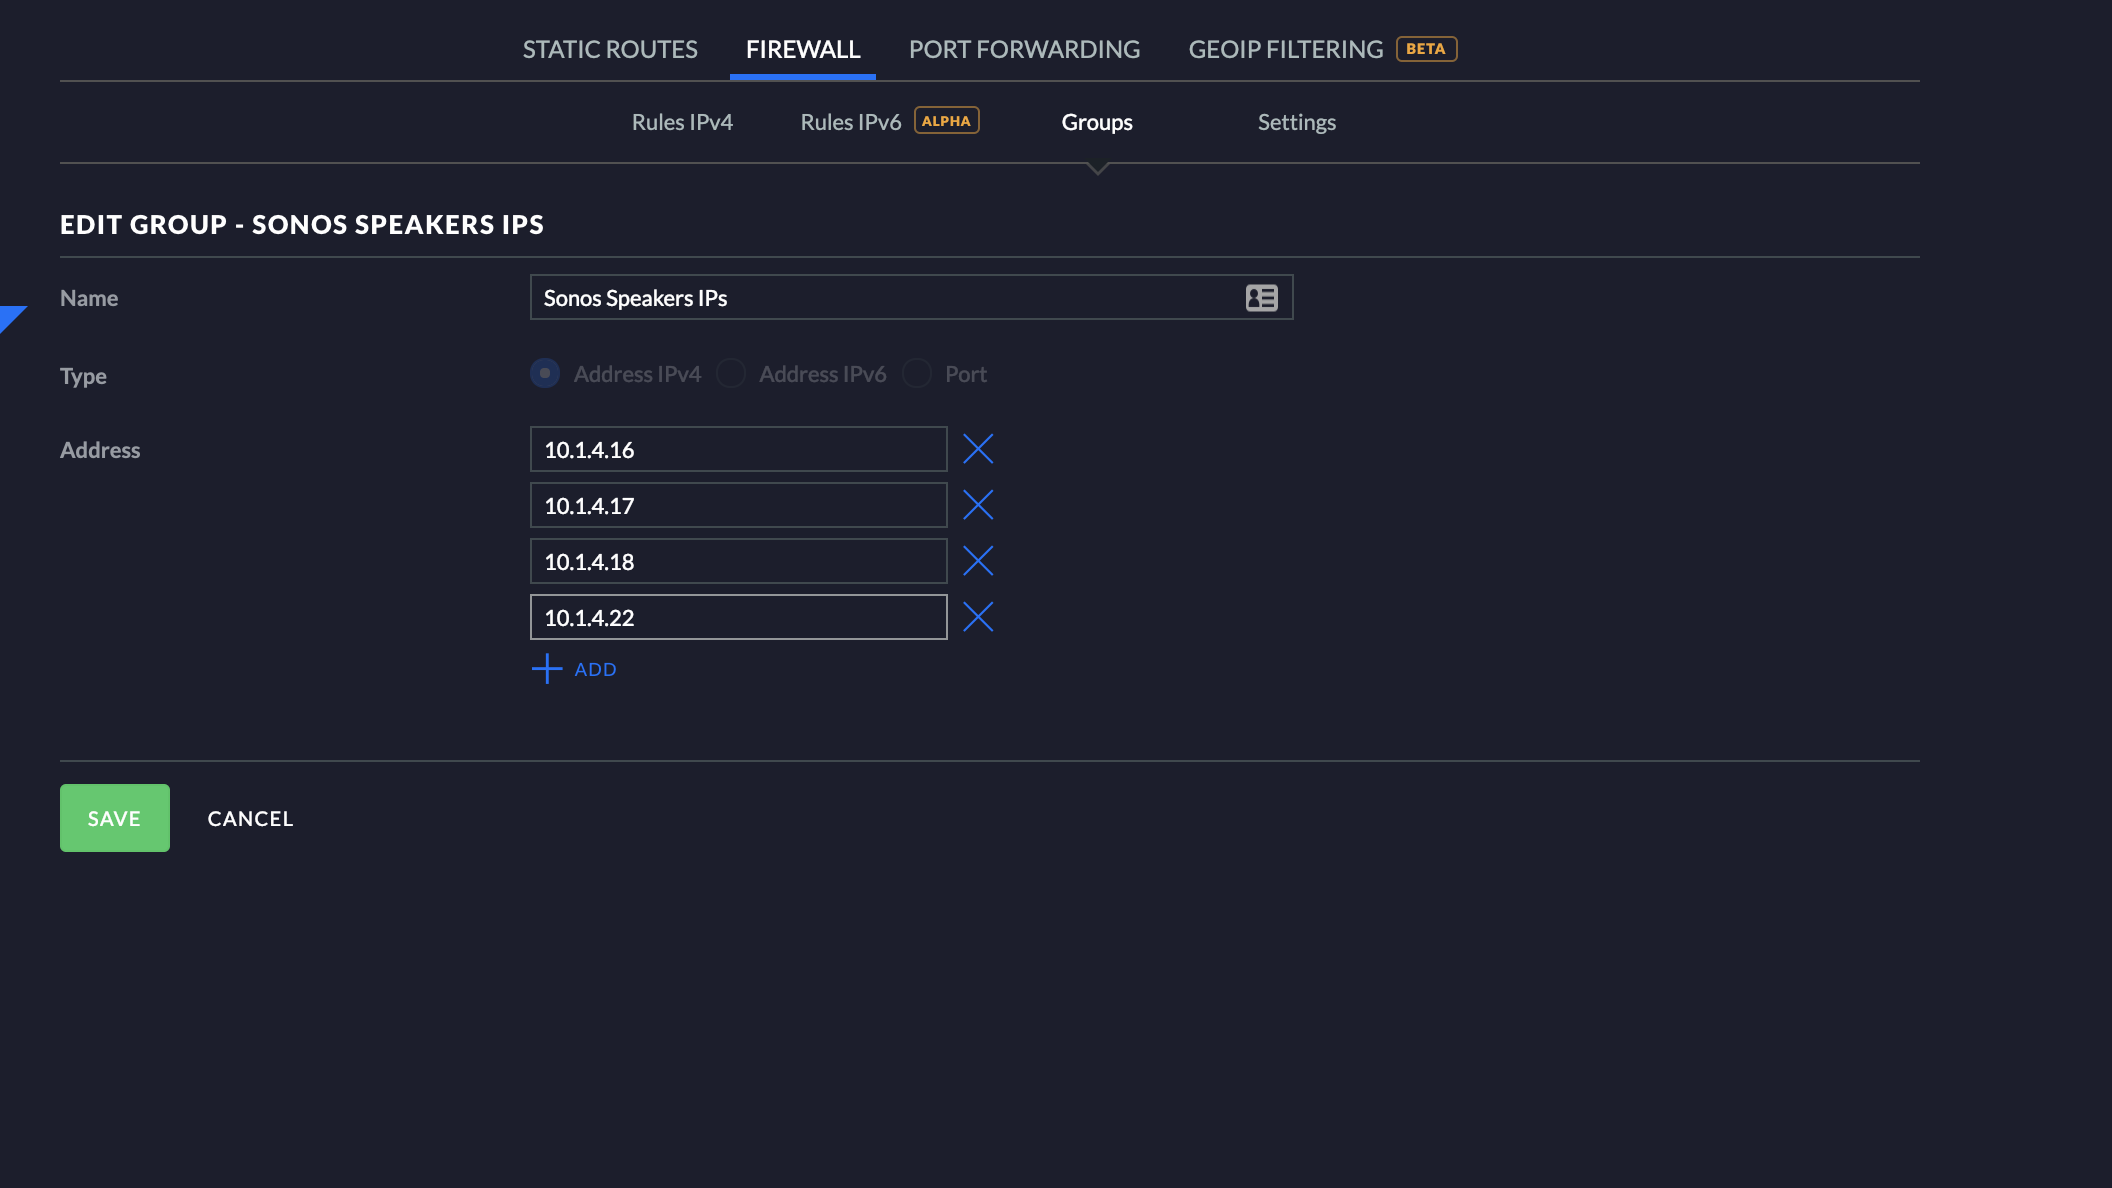Click the plus icon to add address
Viewport: 2112px width, 1188px height.
point(547,669)
